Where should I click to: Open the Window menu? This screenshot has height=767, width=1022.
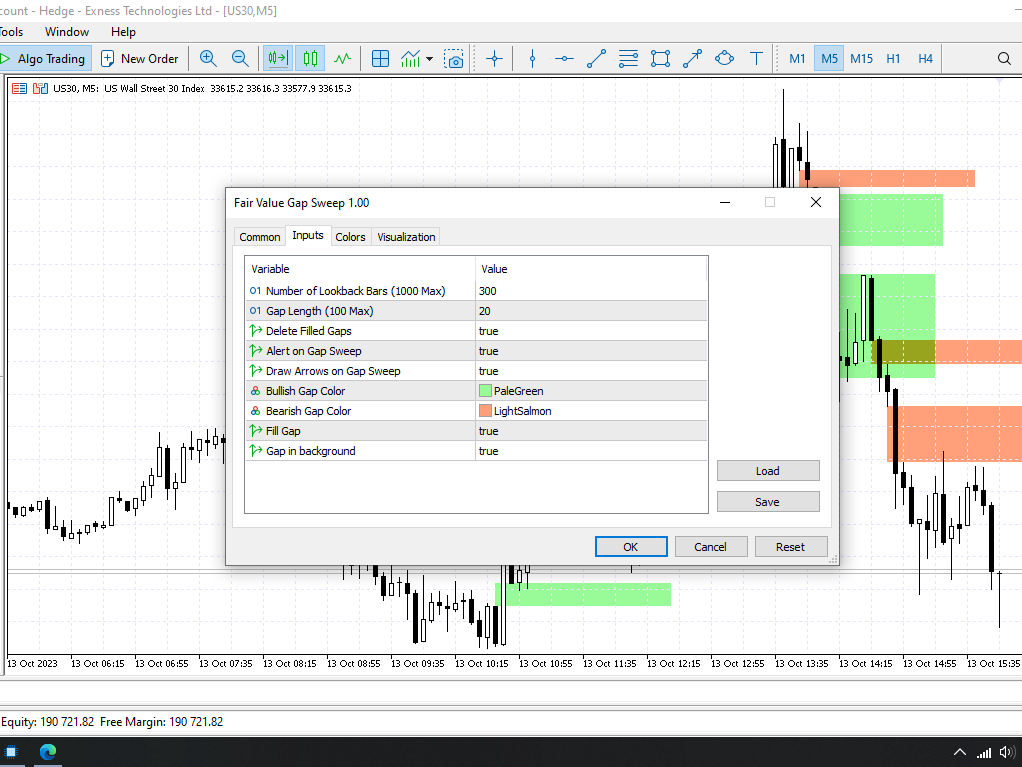point(66,31)
